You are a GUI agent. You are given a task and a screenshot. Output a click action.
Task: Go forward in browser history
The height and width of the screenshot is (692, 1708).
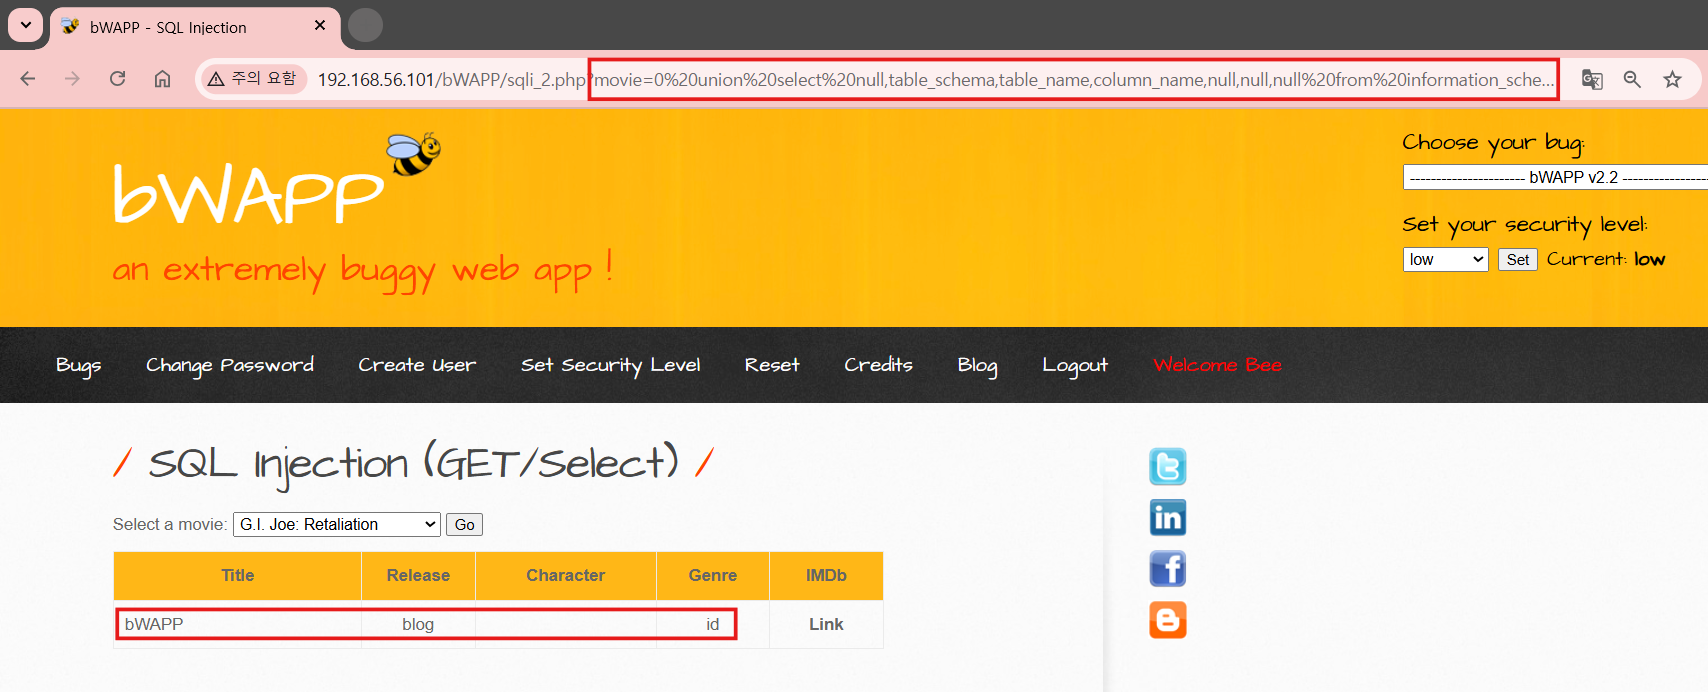click(x=72, y=79)
